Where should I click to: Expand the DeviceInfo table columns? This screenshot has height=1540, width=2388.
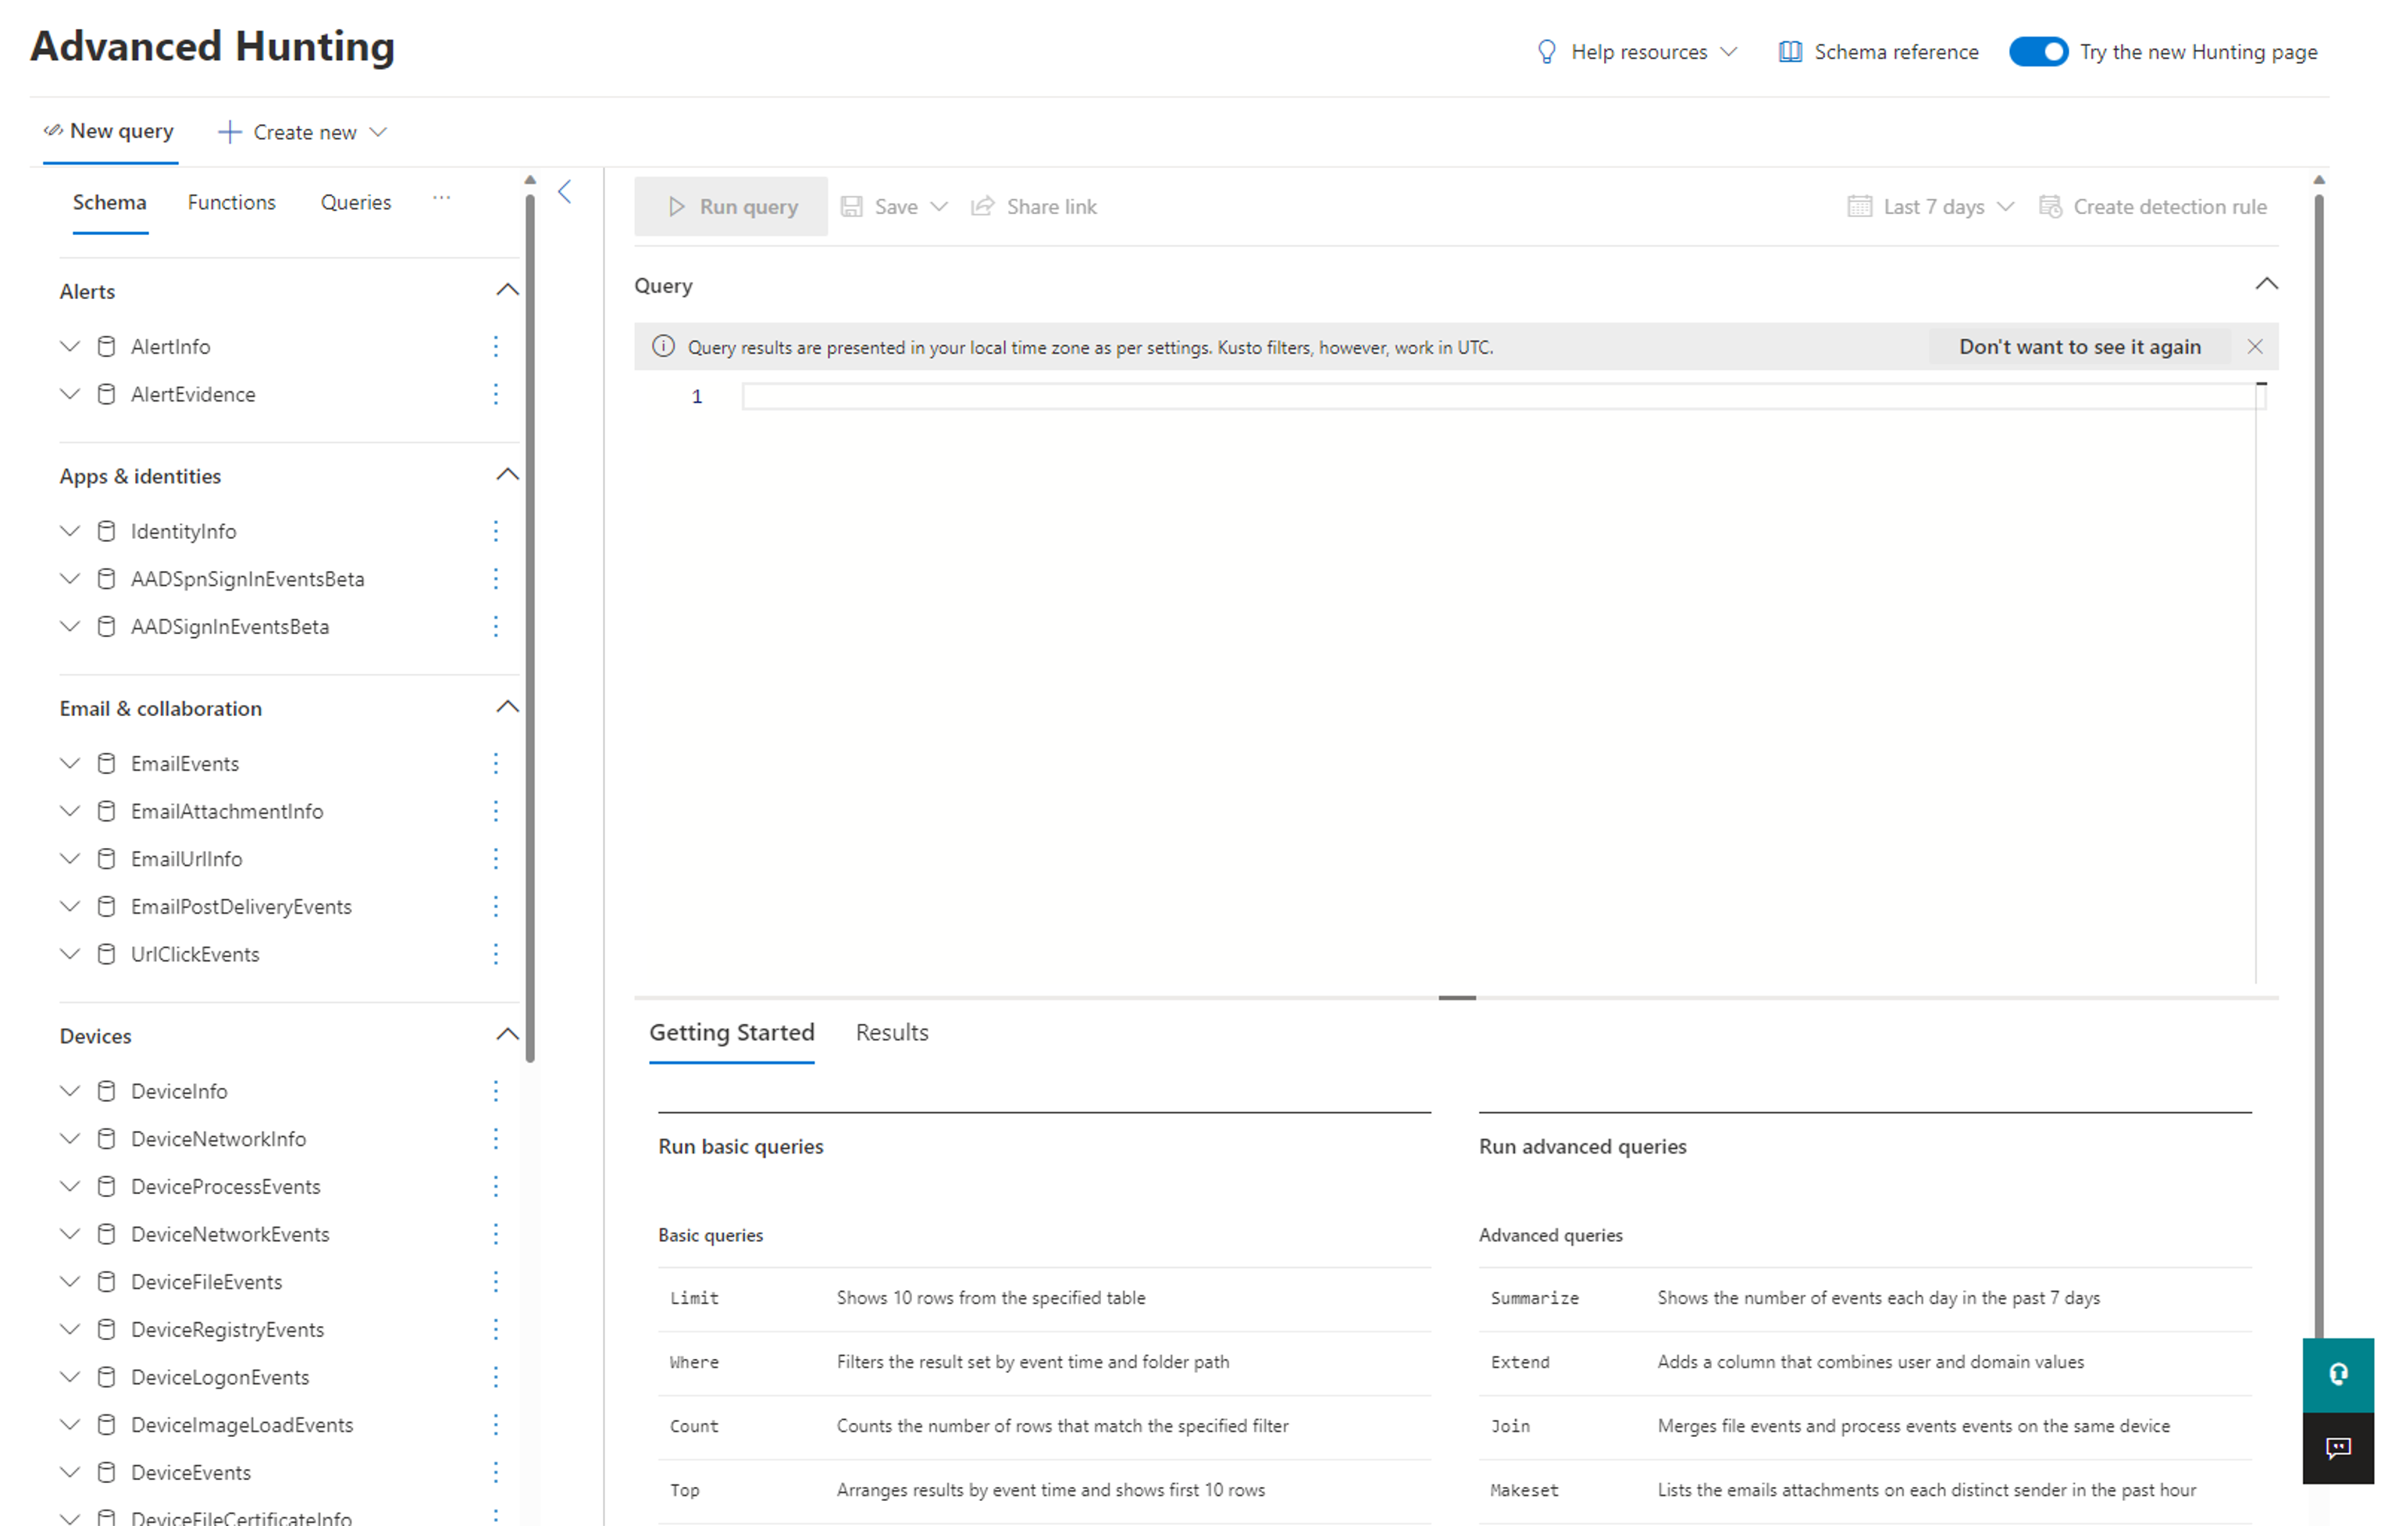tap(70, 1091)
